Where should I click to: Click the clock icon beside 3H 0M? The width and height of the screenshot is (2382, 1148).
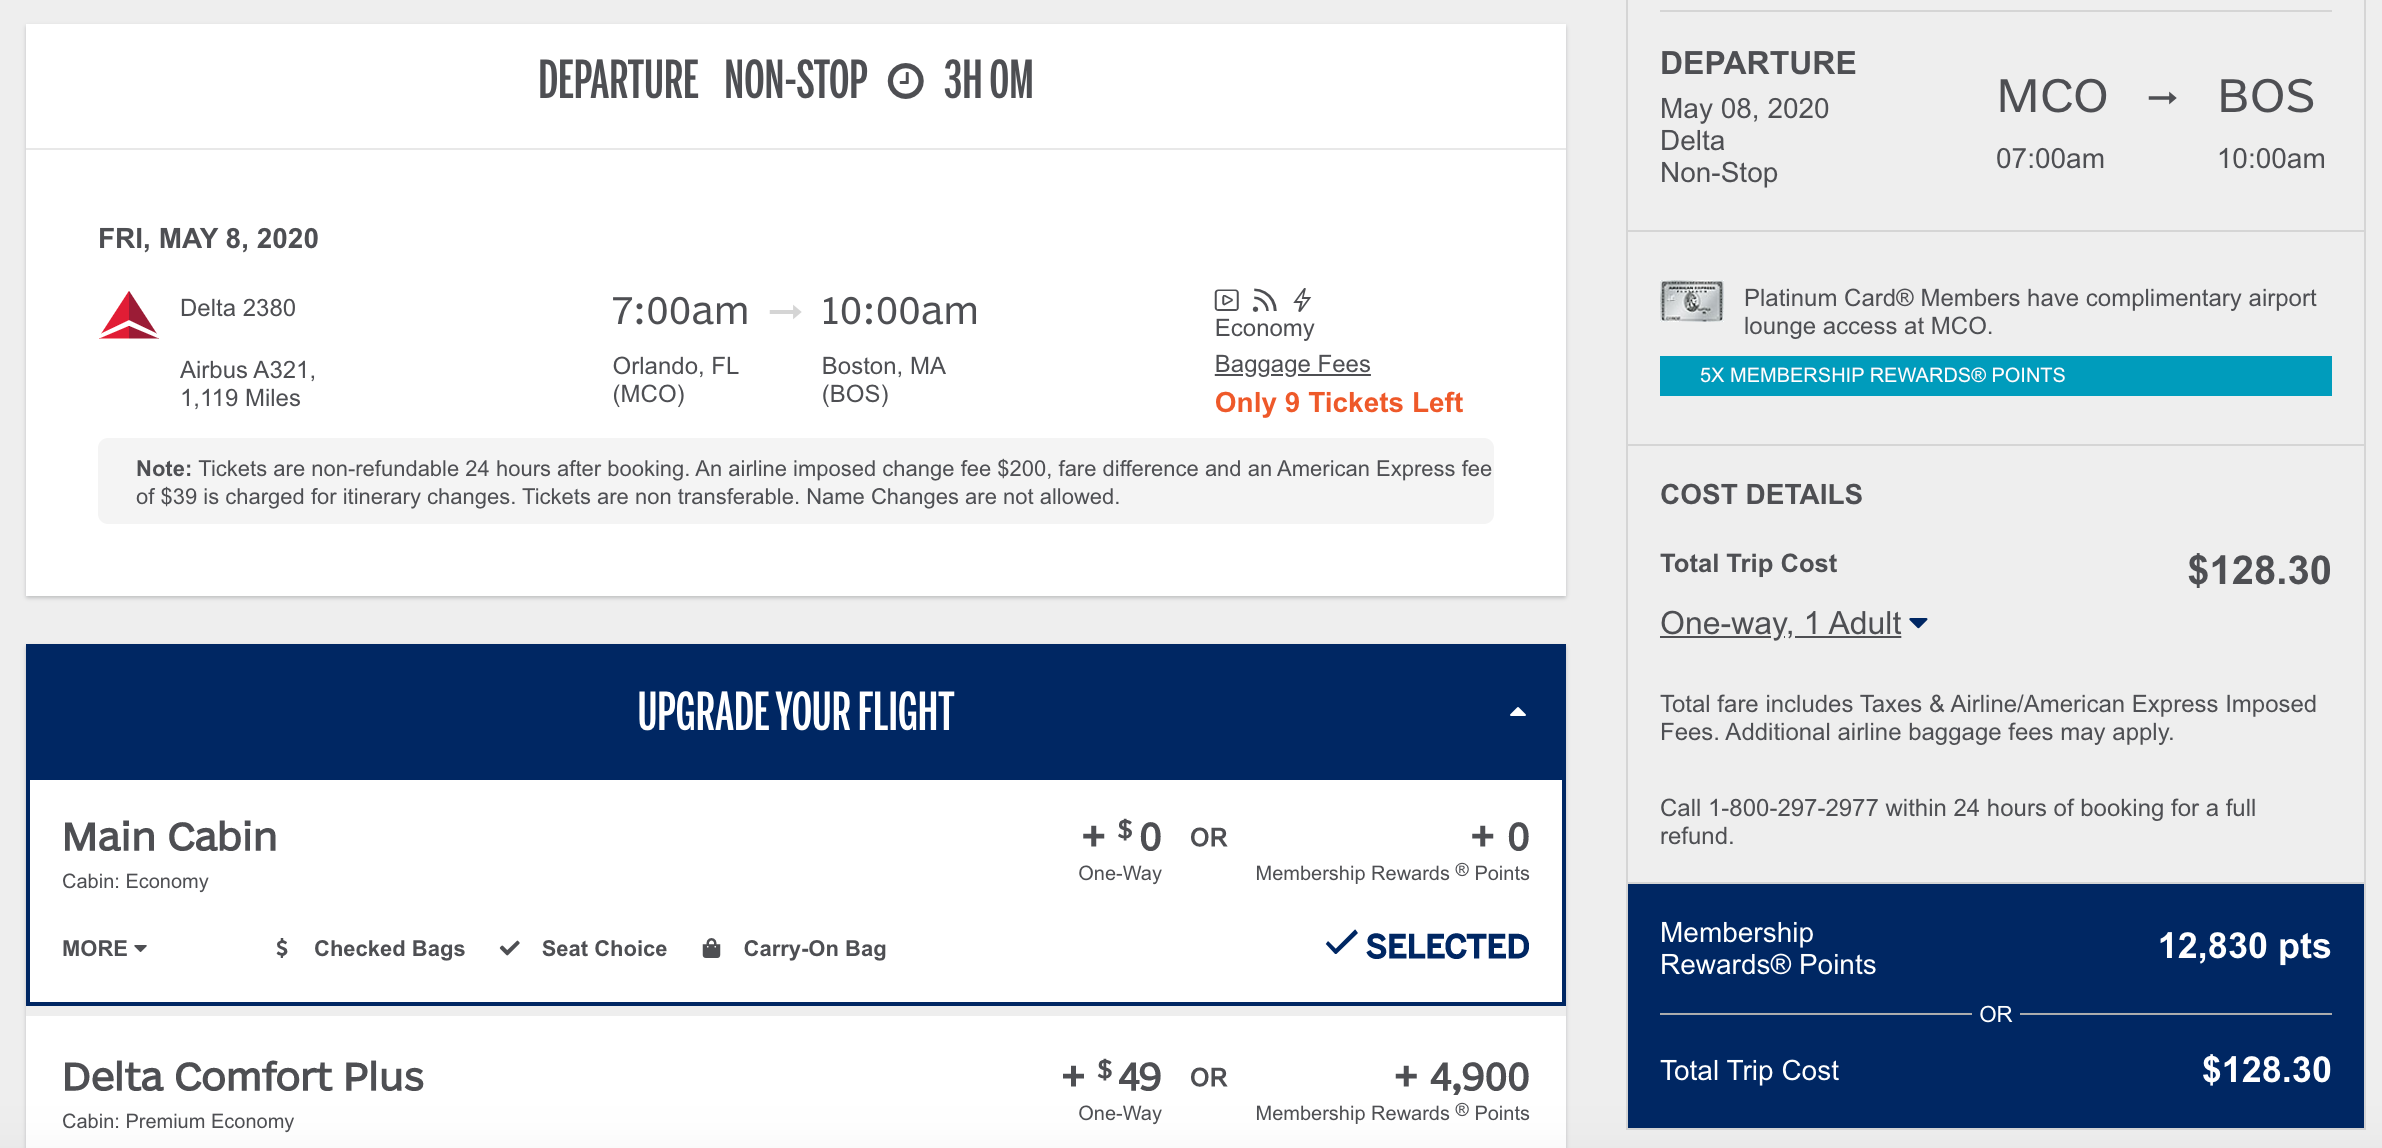[905, 81]
